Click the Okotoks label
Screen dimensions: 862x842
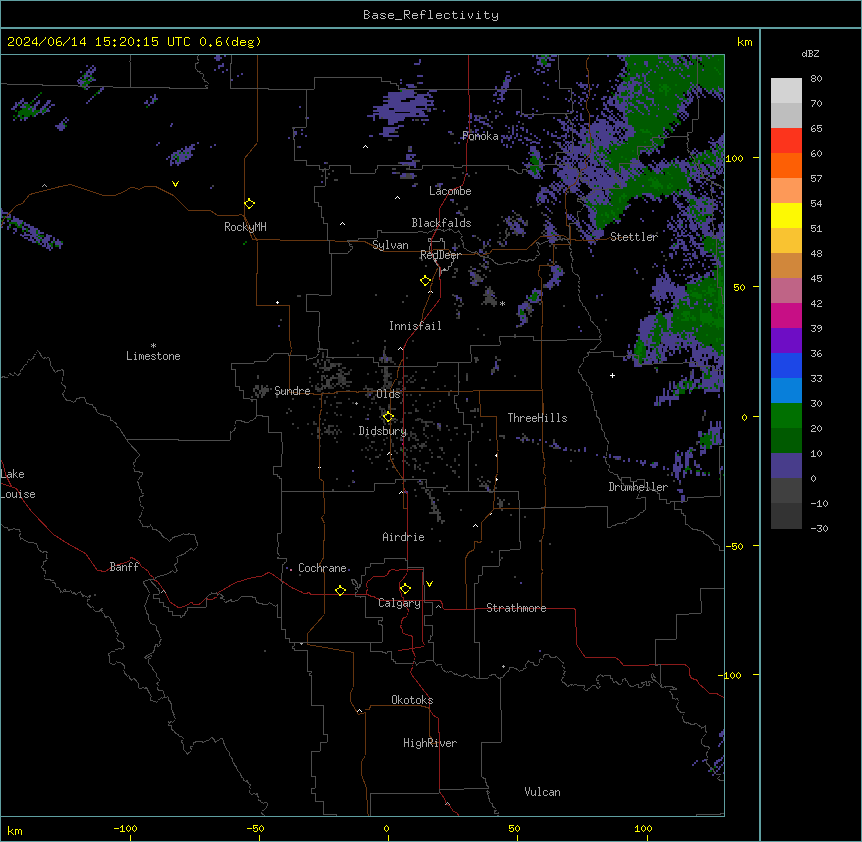tap(412, 700)
